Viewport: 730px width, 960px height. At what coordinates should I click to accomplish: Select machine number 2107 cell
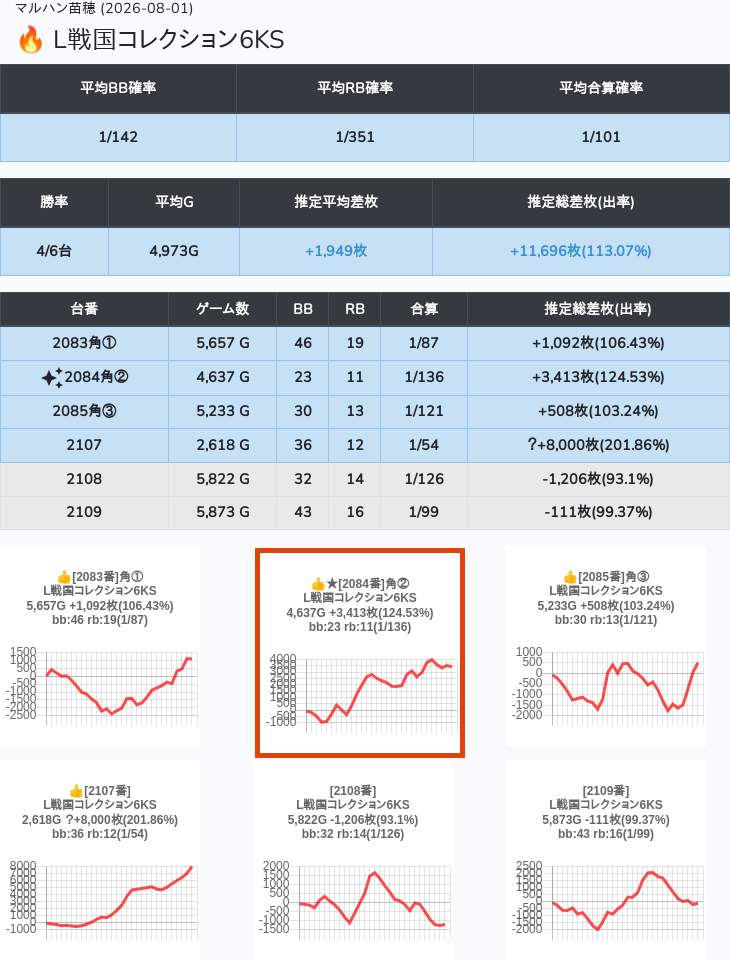85,445
